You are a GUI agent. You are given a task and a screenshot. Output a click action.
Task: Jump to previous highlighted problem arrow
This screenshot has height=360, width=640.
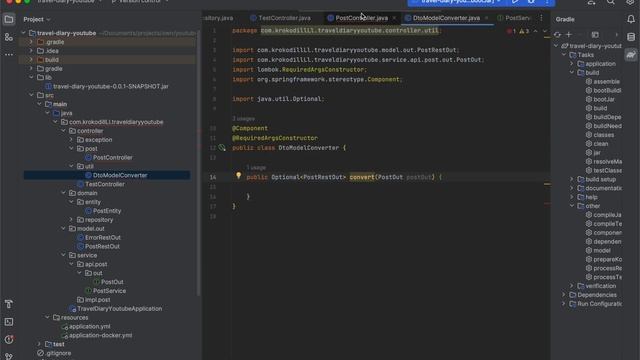point(535,31)
